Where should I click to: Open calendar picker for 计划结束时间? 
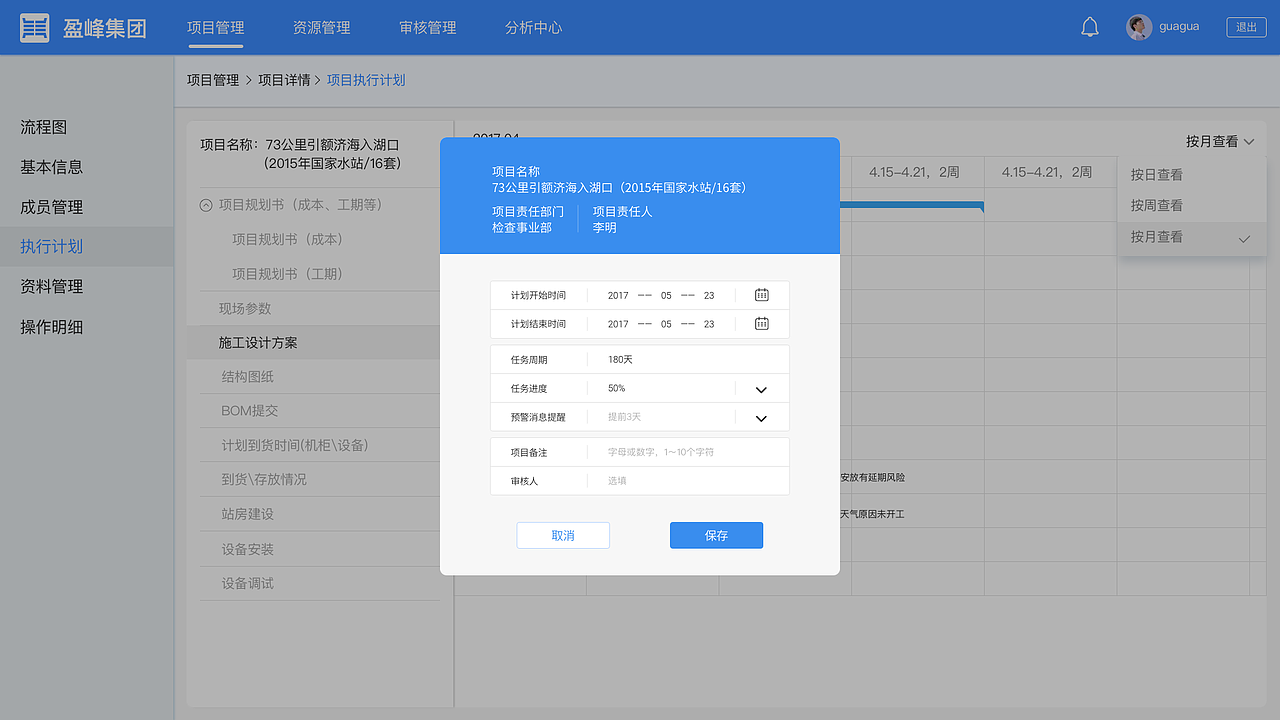point(761,323)
